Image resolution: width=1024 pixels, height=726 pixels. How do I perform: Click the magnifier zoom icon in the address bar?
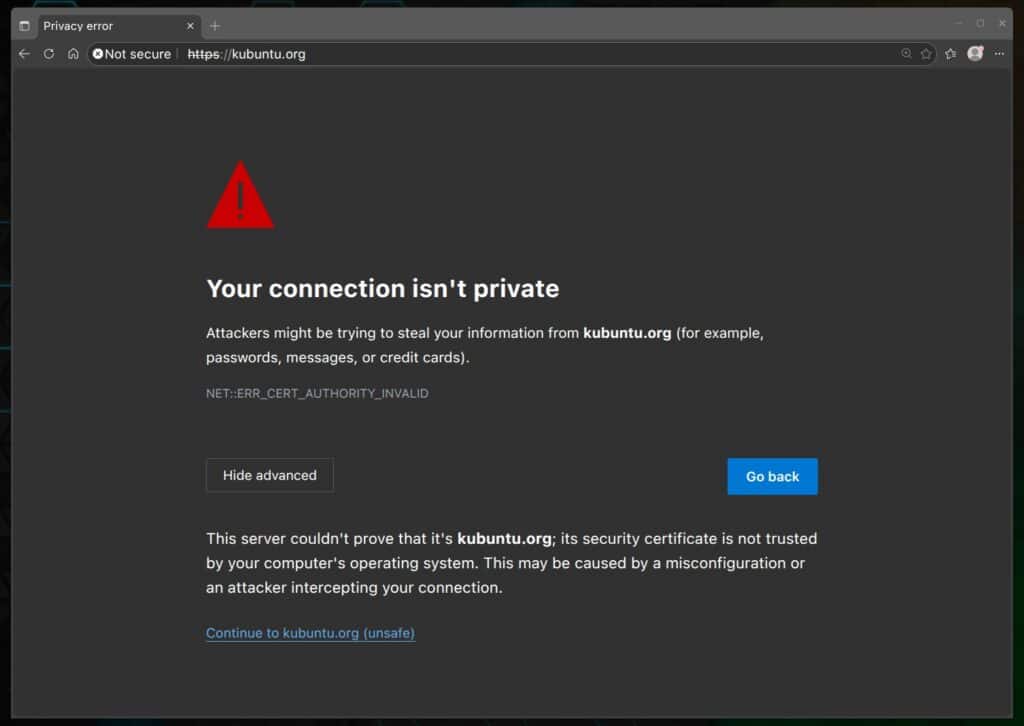coord(906,54)
